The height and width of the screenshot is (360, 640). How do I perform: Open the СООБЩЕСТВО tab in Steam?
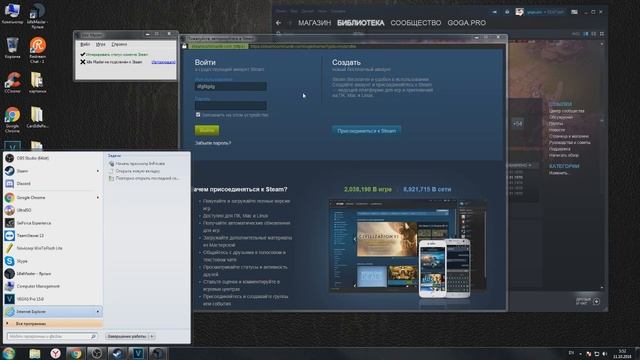(416, 23)
